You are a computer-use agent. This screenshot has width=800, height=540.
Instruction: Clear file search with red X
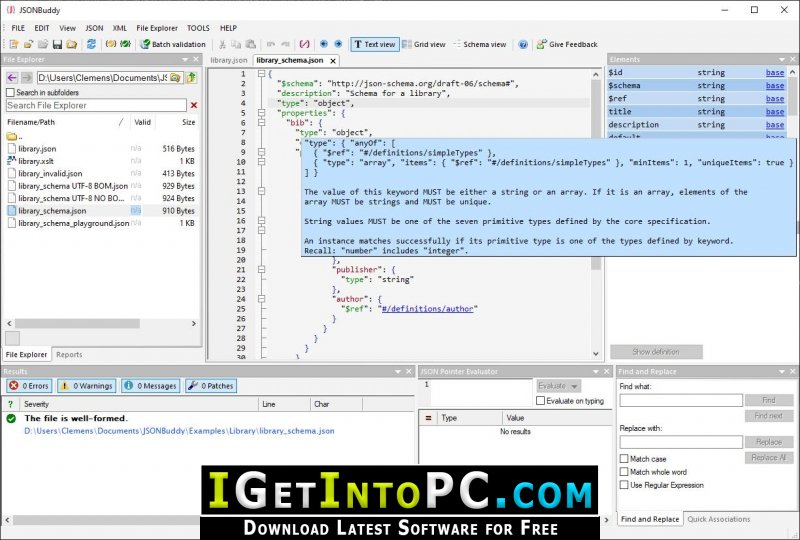tap(194, 105)
